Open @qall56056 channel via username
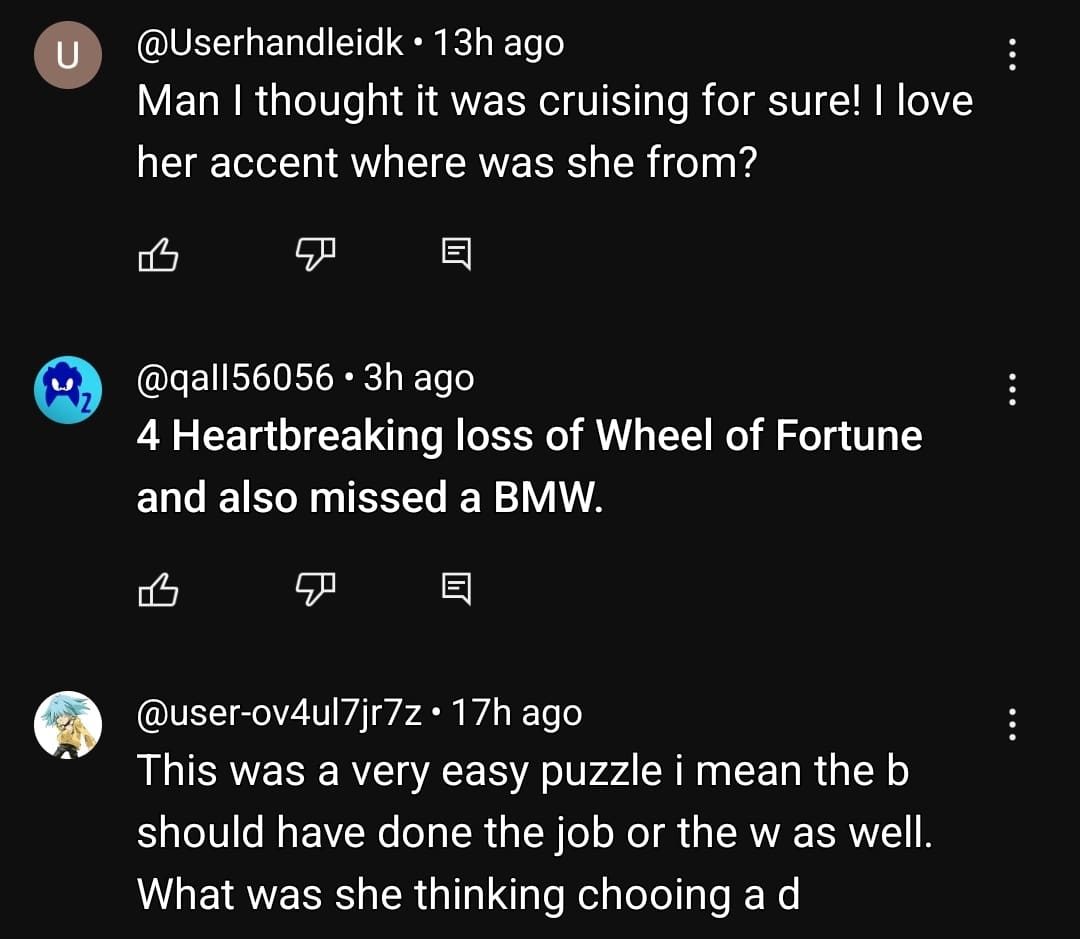The height and width of the screenshot is (939, 1080). tap(235, 377)
